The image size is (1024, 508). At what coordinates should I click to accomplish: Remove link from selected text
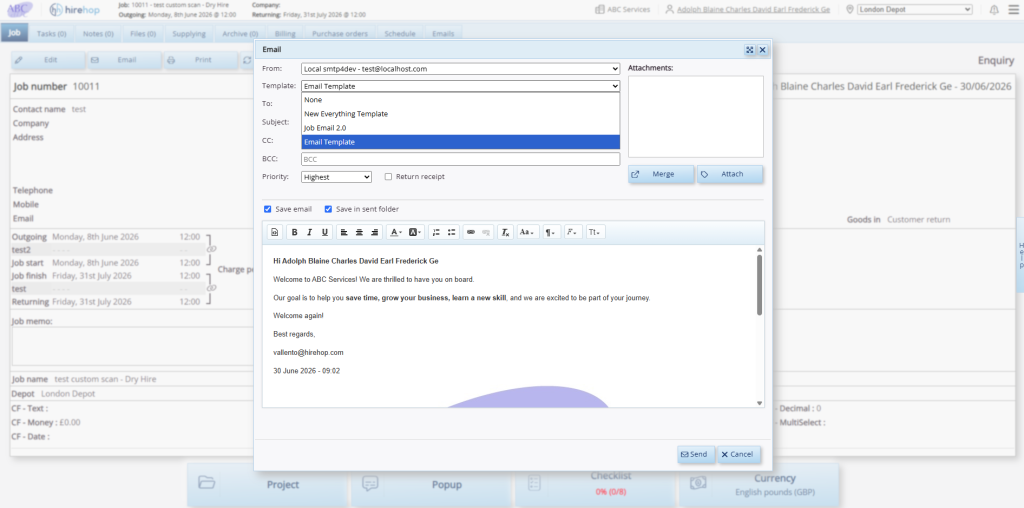pyautogui.click(x=486, y=232)
